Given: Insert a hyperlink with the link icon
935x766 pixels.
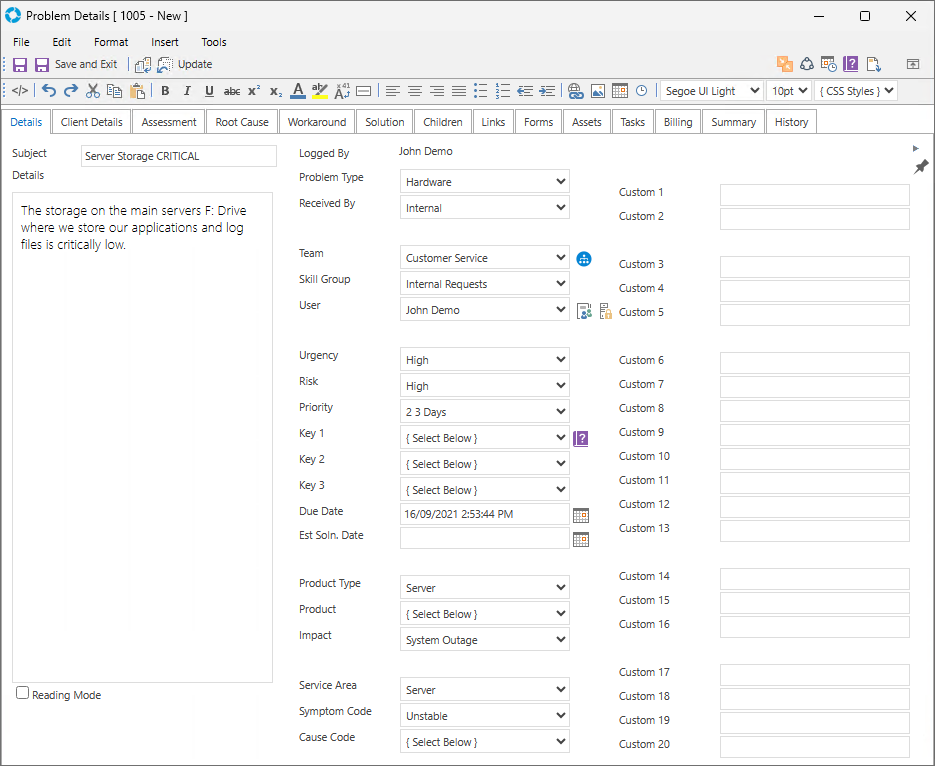Looking at the screenshot, I should point(575,91).
